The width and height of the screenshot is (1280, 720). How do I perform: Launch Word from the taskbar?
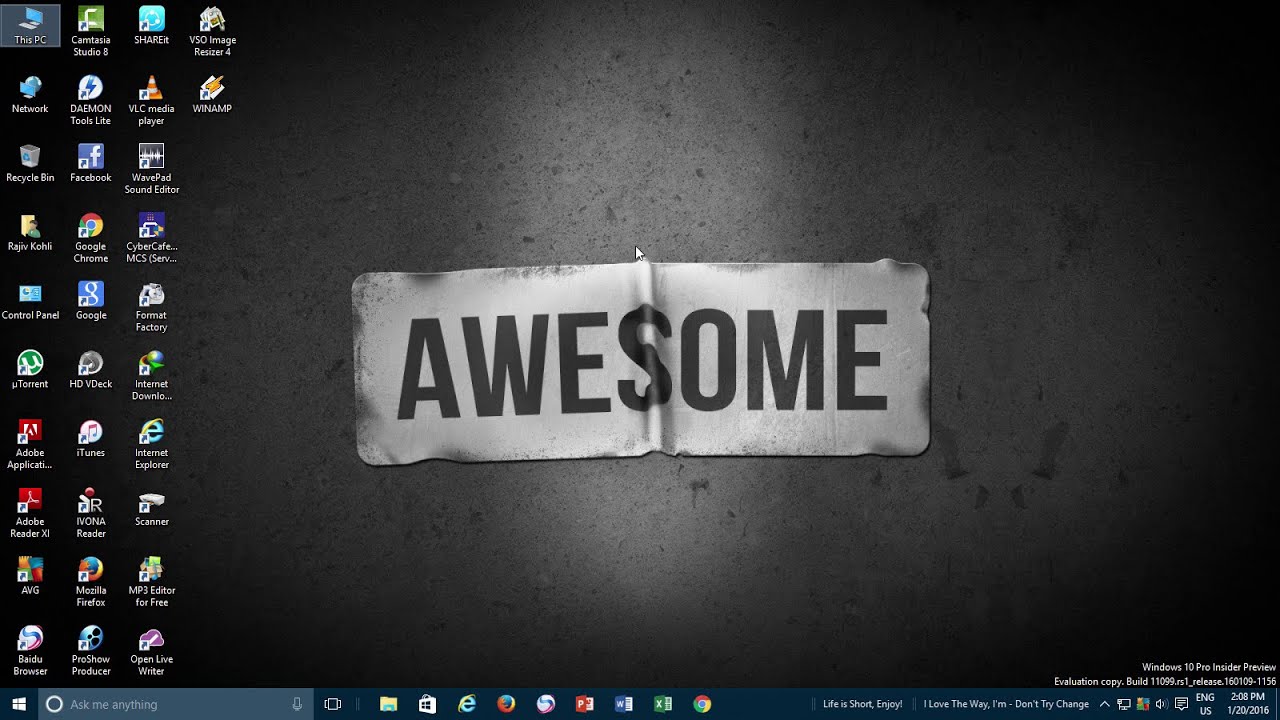pyautogui.click(x=623, y=704)
